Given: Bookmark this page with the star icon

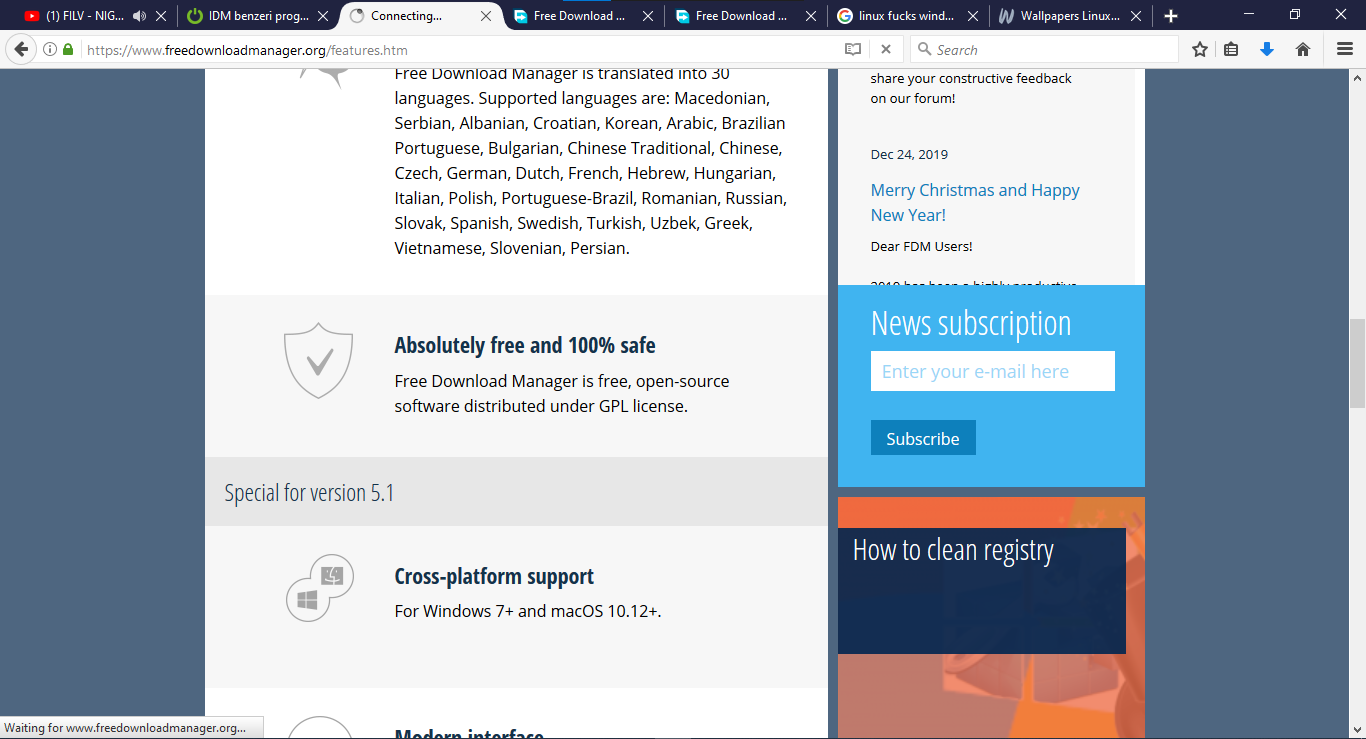Looking at the screenshot, I should click(1200, 49).
